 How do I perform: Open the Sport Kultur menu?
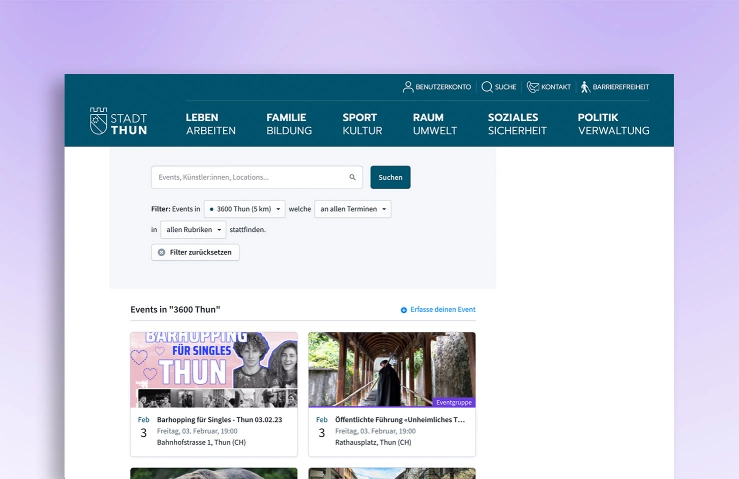(x=362, y=124)
